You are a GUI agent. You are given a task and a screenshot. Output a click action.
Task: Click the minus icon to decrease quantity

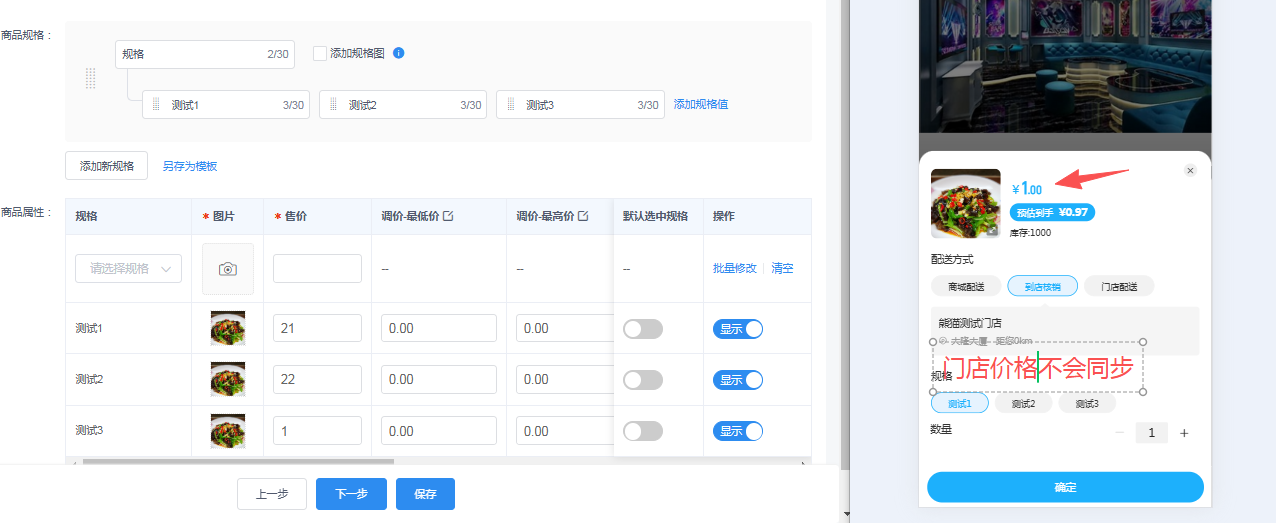coord(1119,433)
